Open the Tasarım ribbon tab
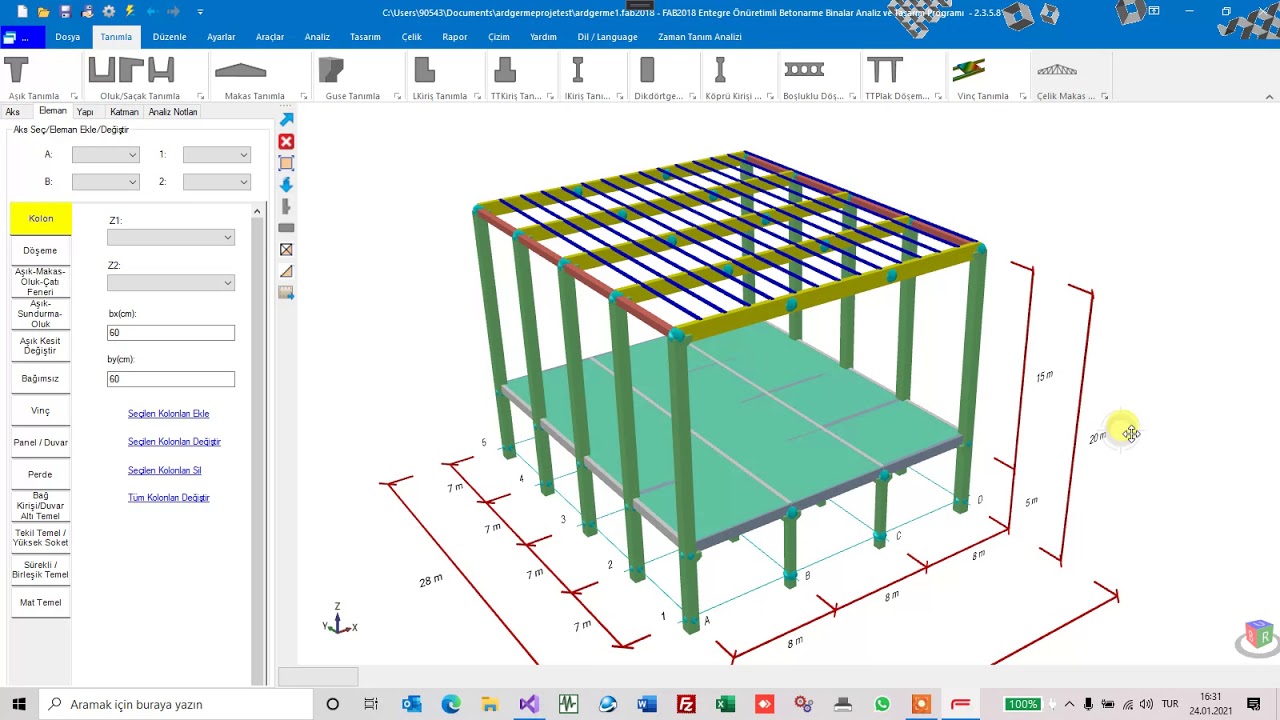1280x720 pixels. click(365, 37)
